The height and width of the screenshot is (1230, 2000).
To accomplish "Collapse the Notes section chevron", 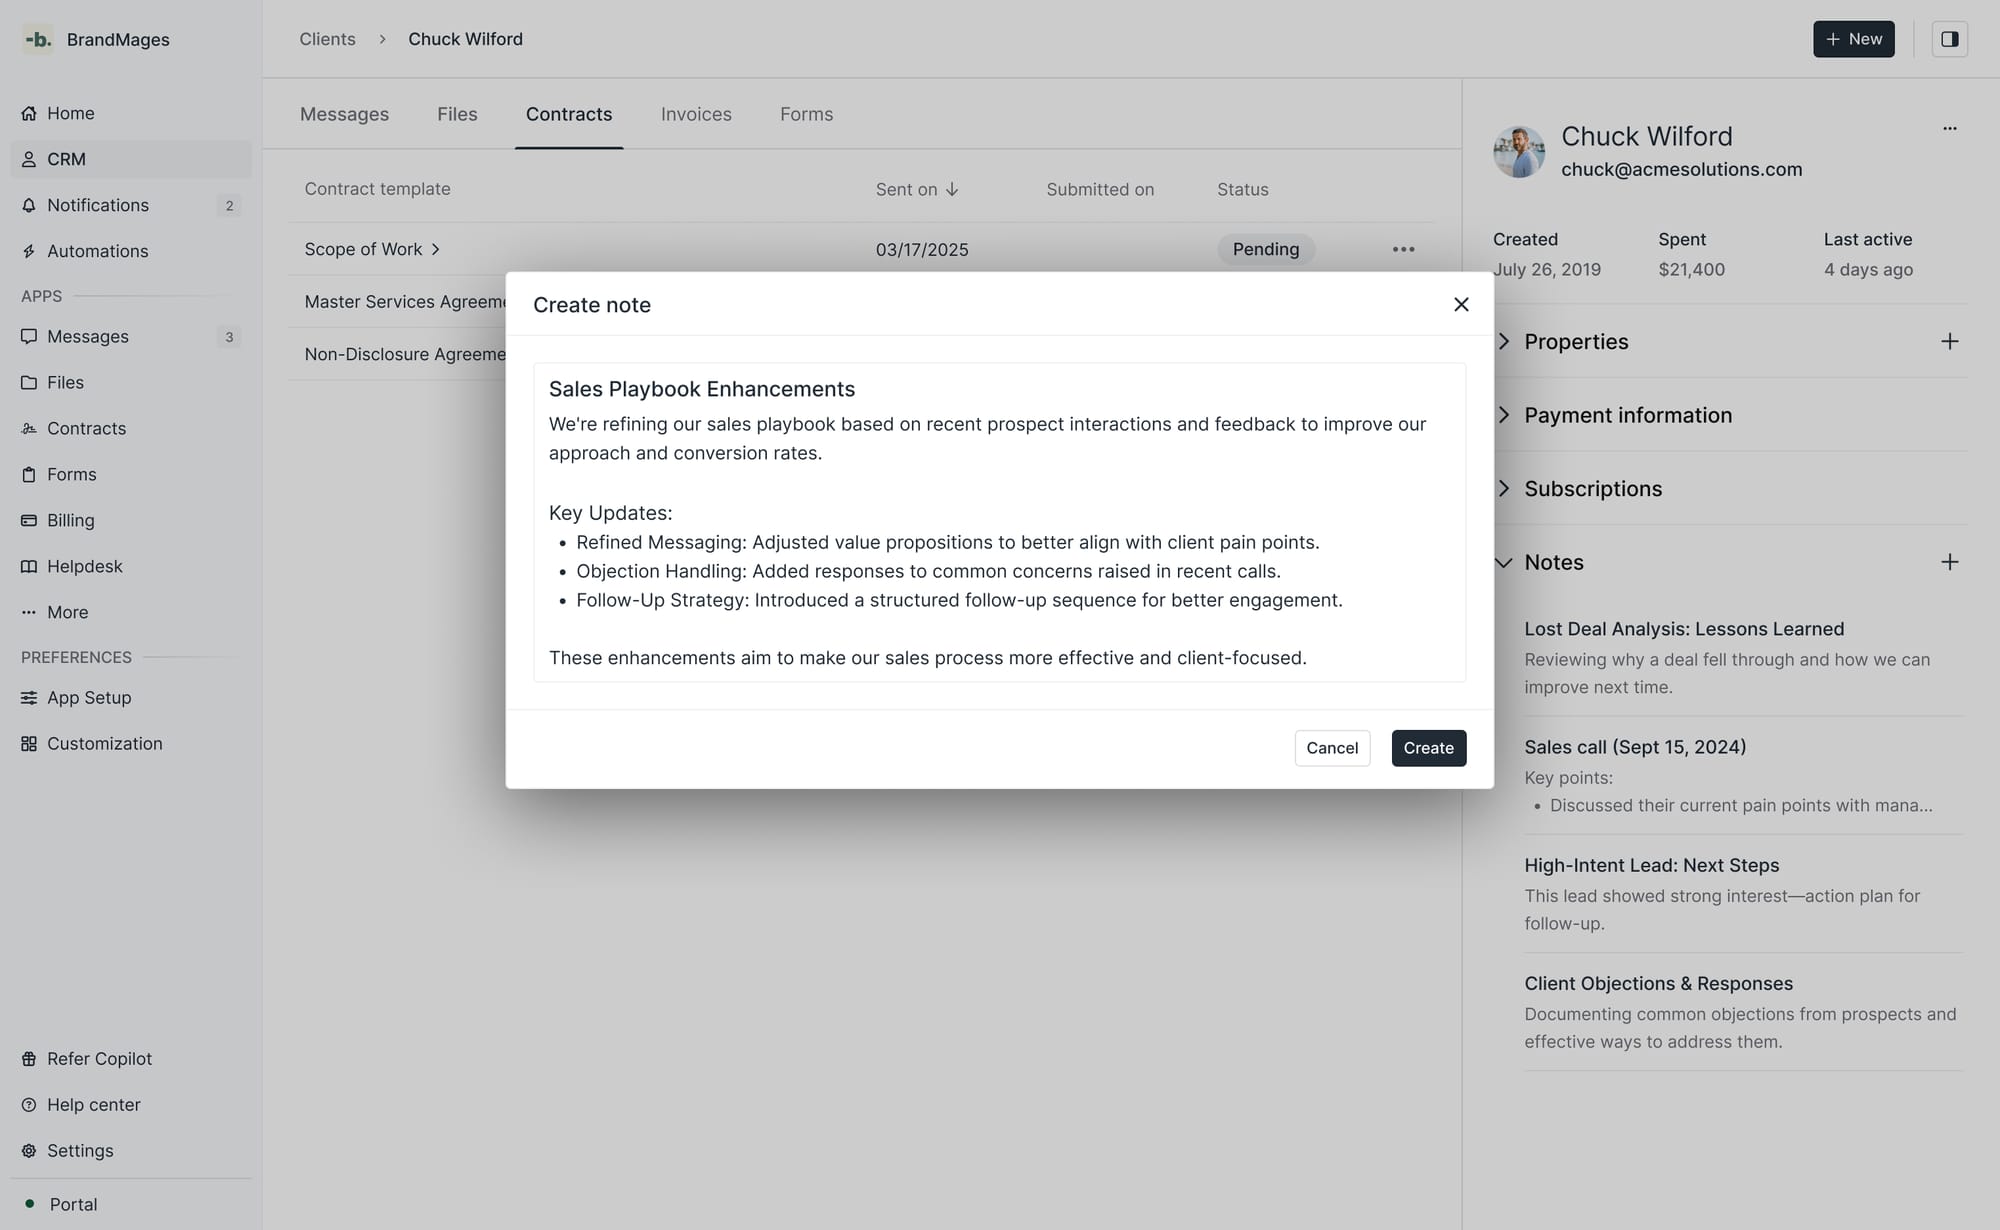I will [x=1504, y=562].
